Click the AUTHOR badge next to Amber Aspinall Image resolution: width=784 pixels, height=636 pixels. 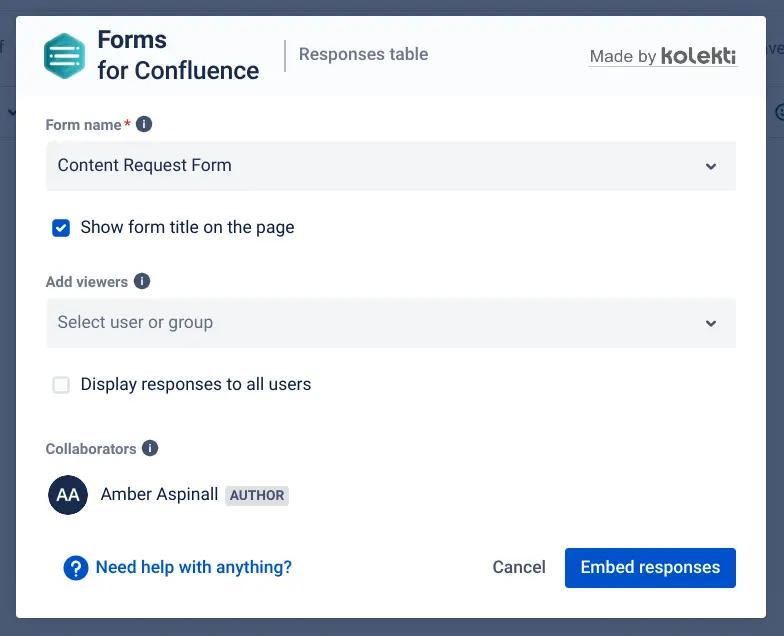(257, 495)
